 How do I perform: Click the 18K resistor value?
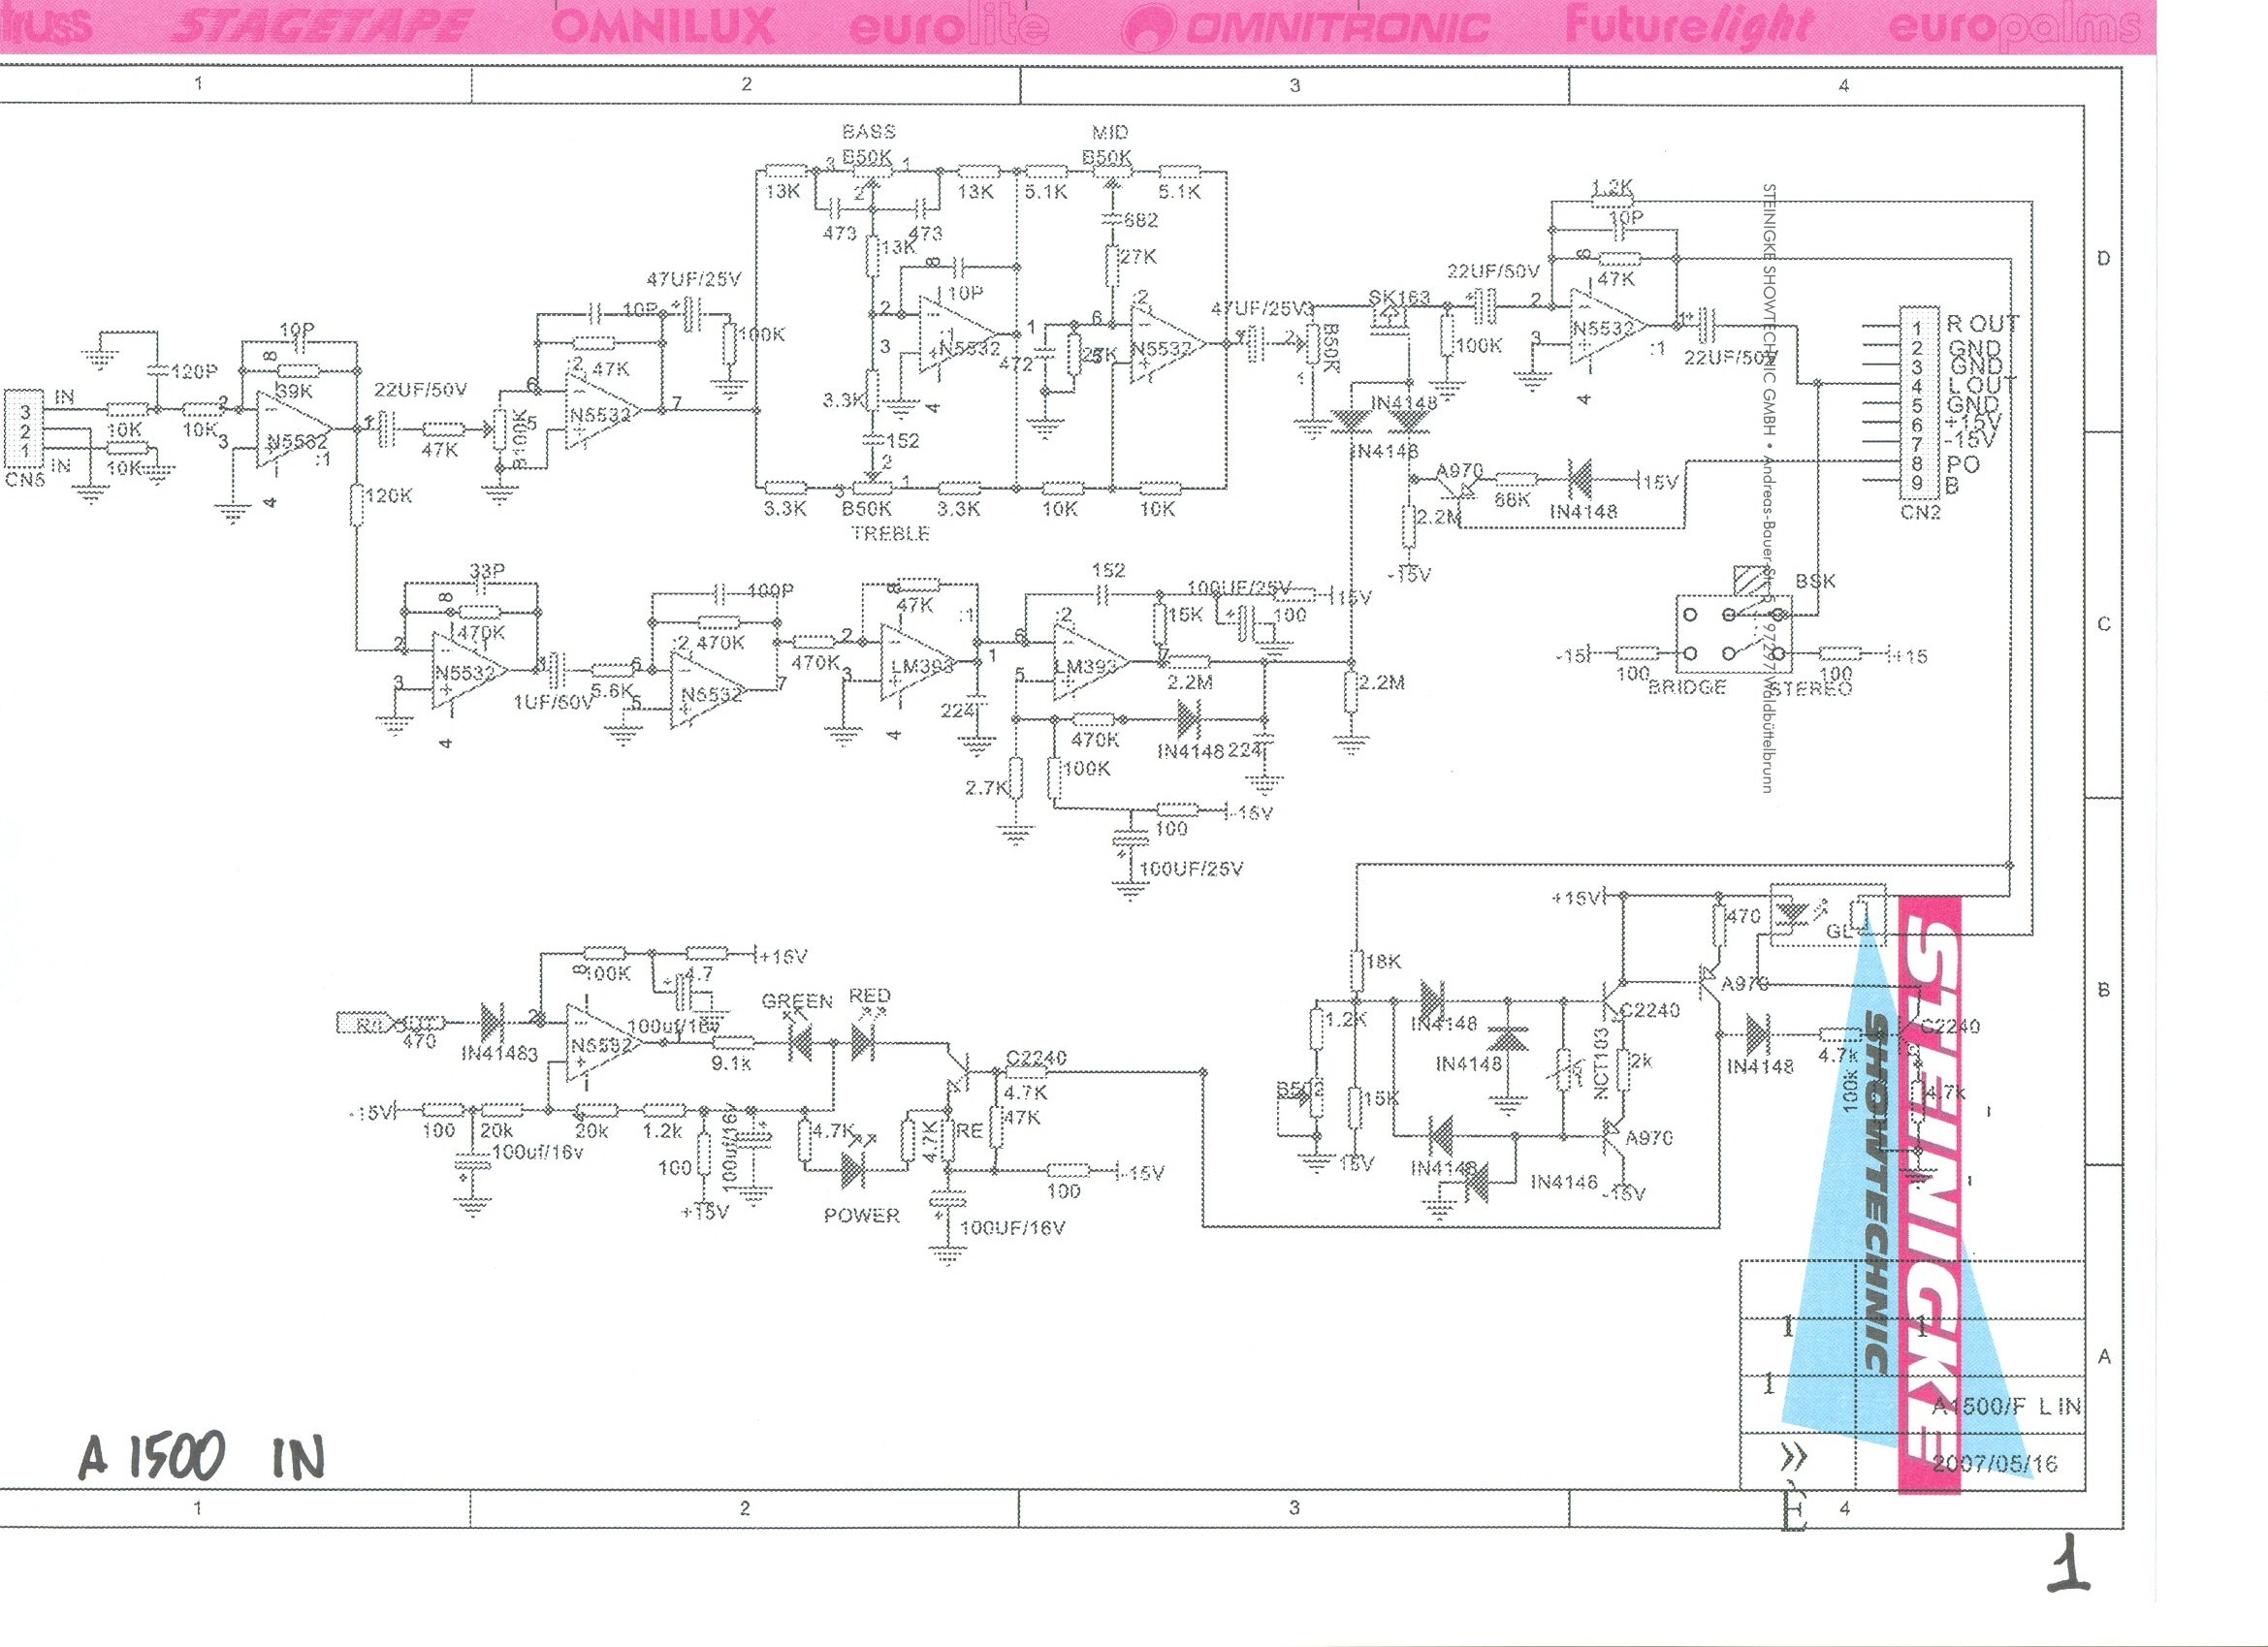1383,961
